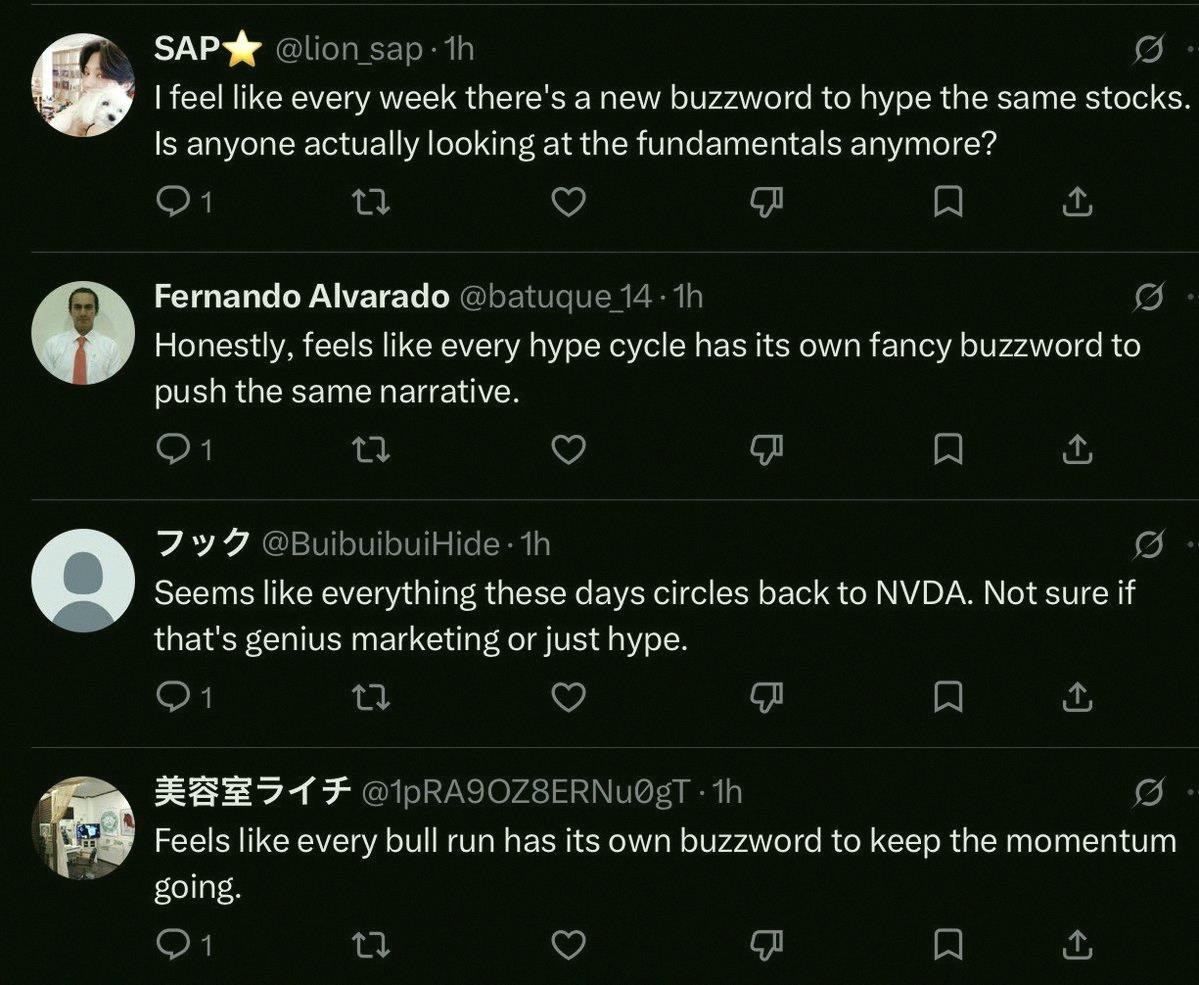Open the @BuibuibuiHide handle link
Viewport: 1199px width, 985px height.
click(381, 545)
